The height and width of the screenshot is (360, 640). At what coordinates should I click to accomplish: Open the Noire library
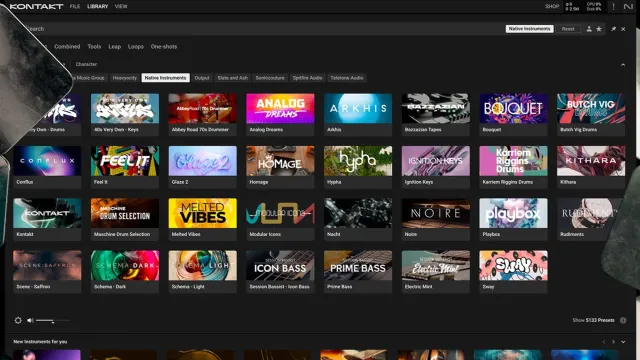tap(436, 219)
